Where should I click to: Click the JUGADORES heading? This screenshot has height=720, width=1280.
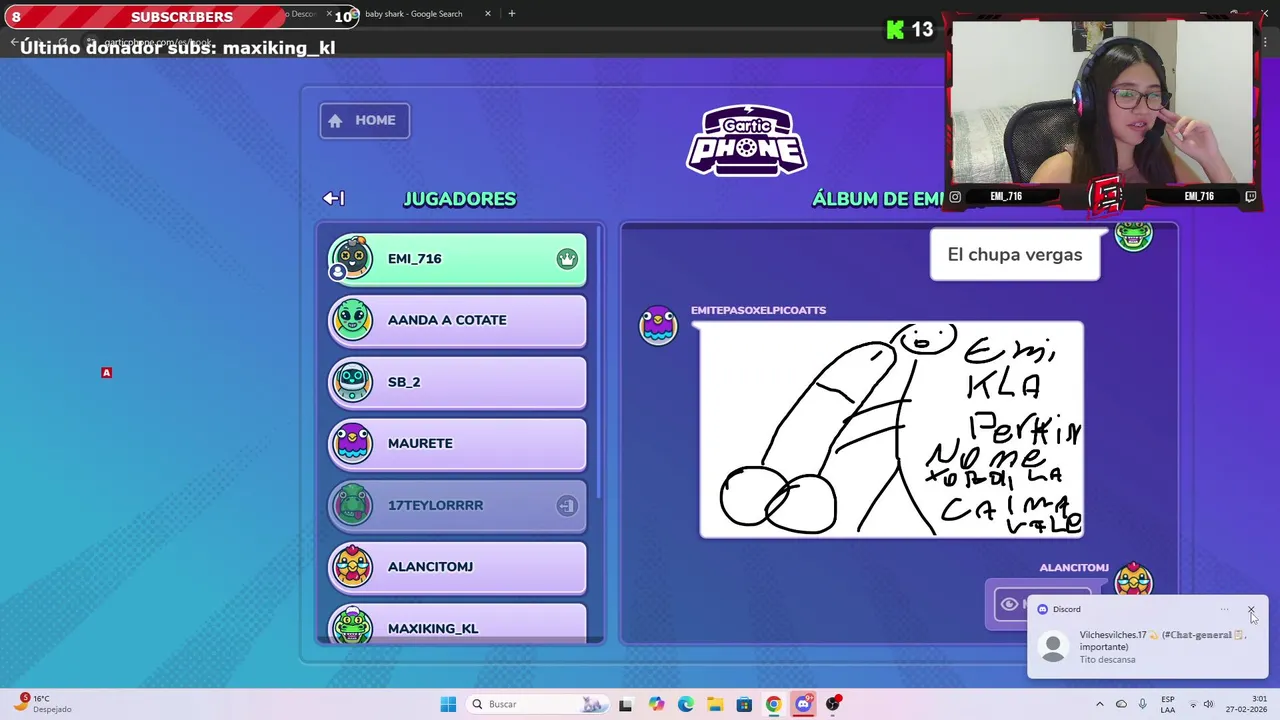(x=459, y=199)
